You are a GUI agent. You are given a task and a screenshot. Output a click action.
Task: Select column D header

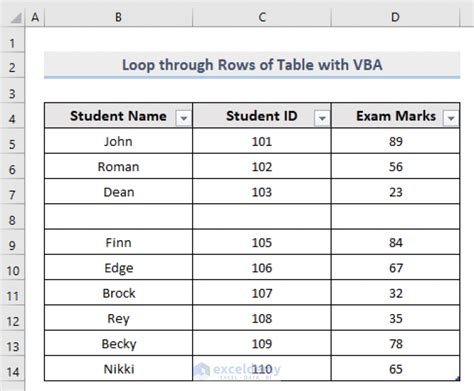point(395,17)
